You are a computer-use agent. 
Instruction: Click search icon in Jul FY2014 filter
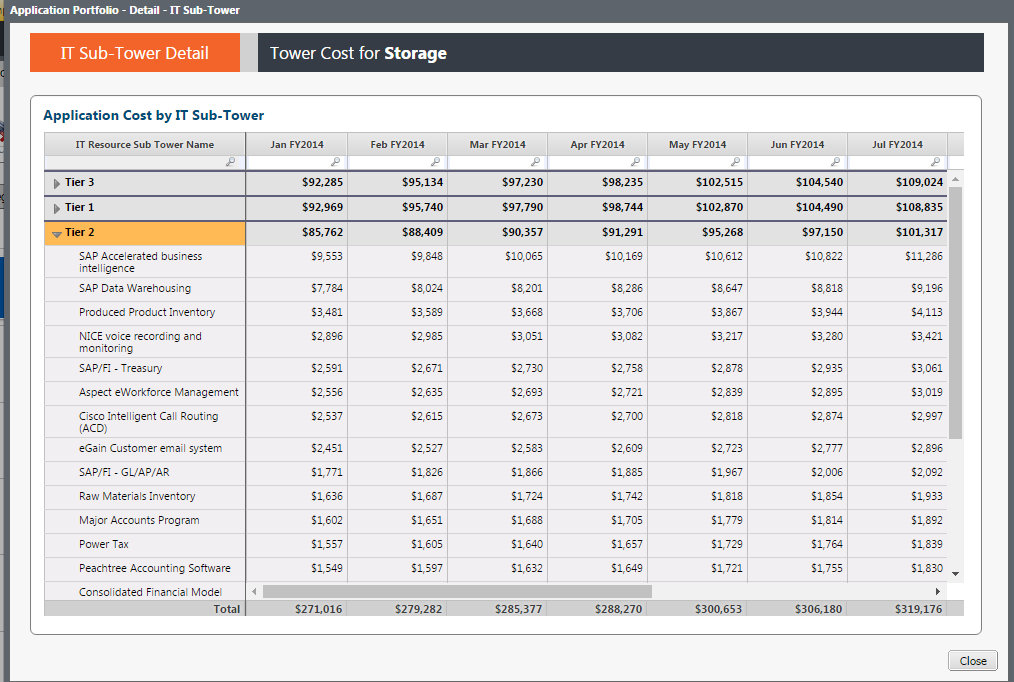(936, 162)
